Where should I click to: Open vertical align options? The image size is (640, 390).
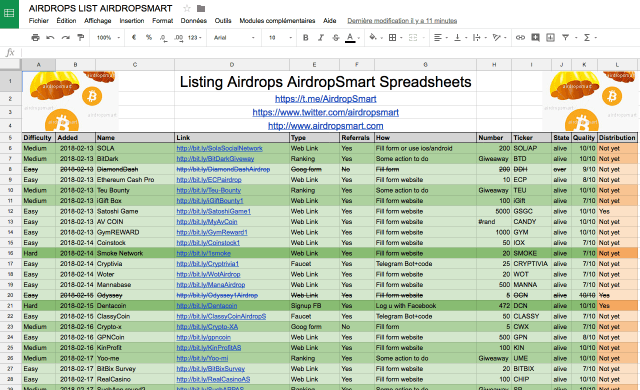click(x=460, y=38)
